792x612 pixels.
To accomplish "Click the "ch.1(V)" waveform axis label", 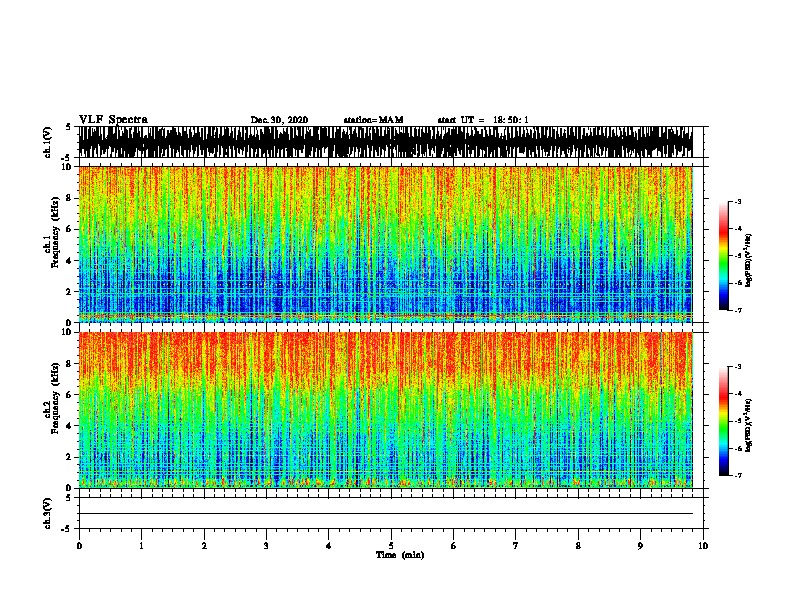I will click(47, 142).
